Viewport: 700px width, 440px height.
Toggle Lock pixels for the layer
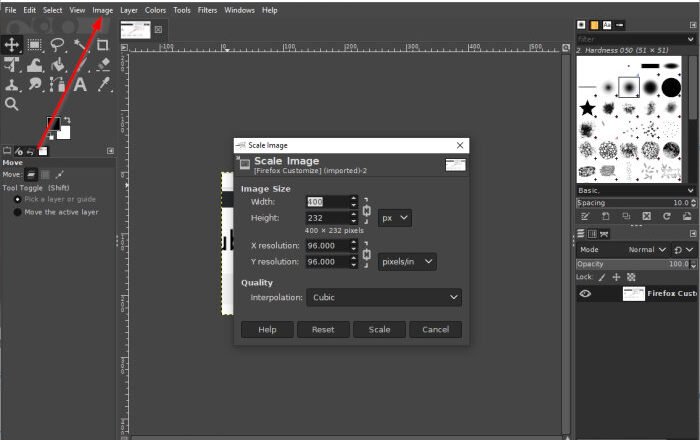coord(602,277)
